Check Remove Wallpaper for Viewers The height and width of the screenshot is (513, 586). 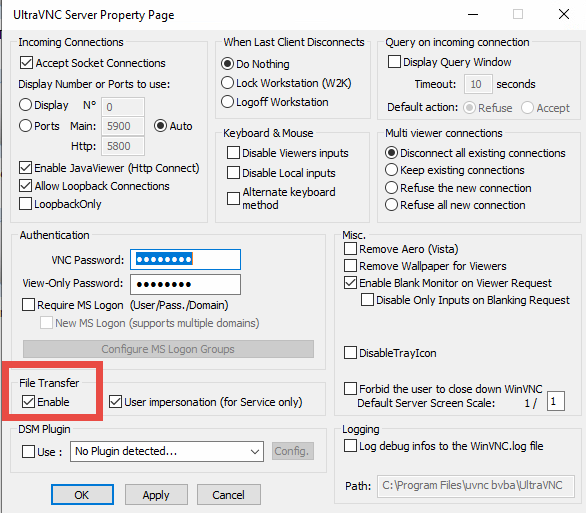tap(350, 266)
